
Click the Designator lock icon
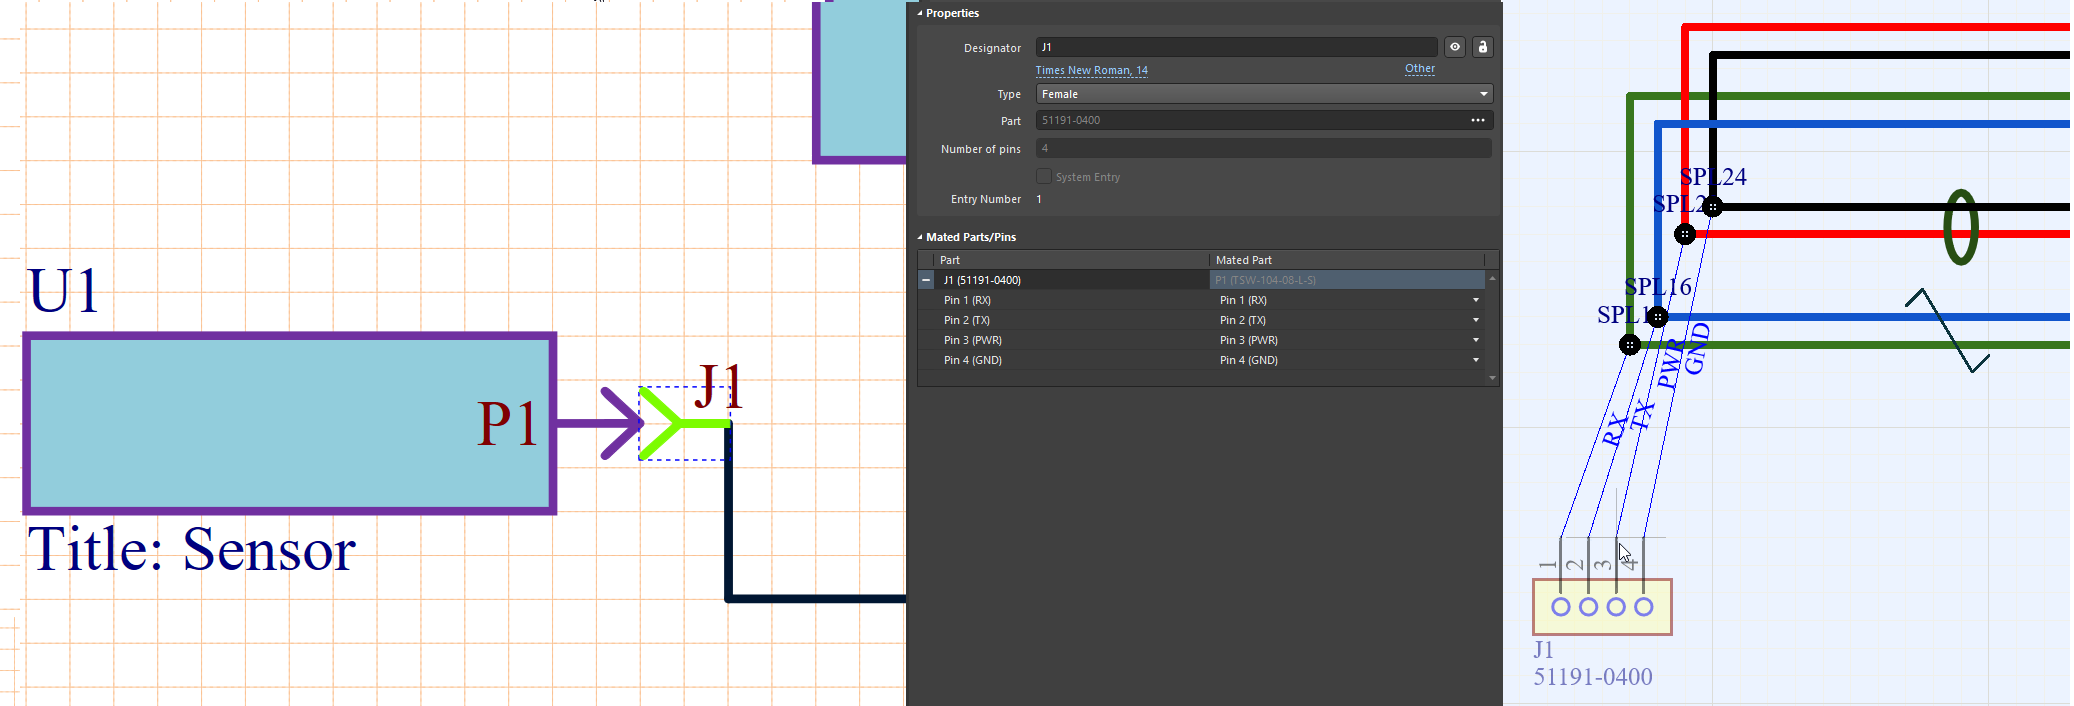(1482, 47)
